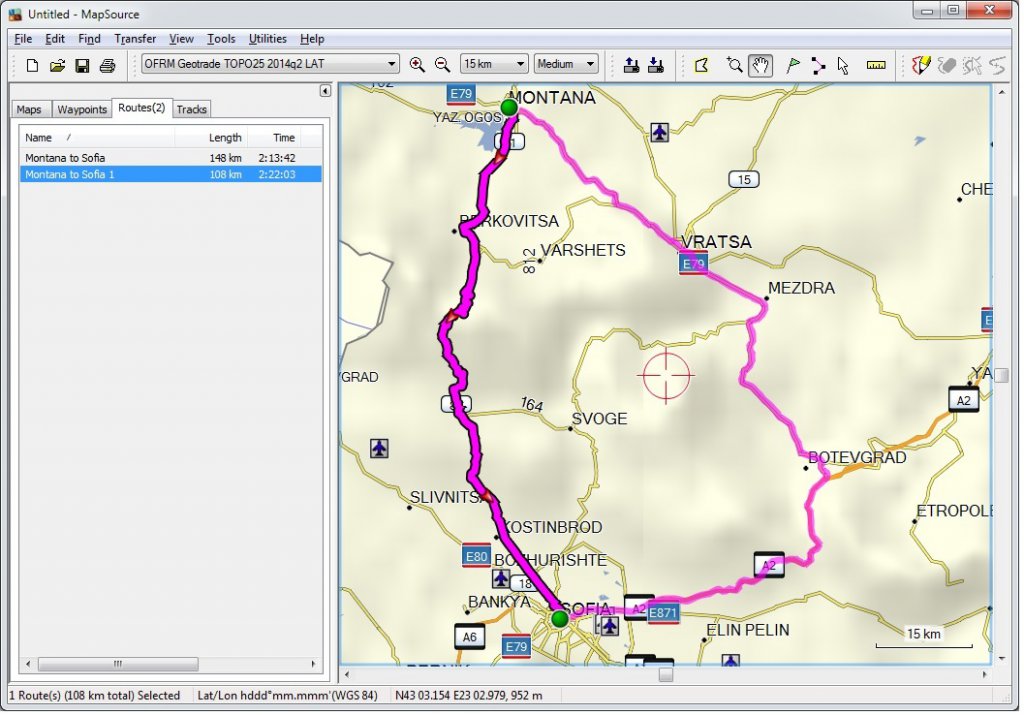The height and width of the screenshot is (715, 1024).
Task: Click the map scroll up arrow
Action: pyautogui.click(x=1002, y=92)
